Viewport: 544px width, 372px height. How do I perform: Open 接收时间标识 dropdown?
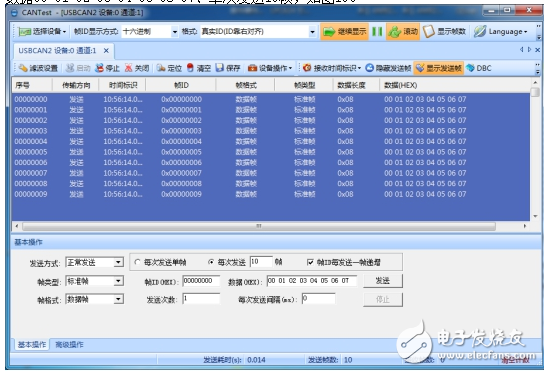[x=332, y=68]
